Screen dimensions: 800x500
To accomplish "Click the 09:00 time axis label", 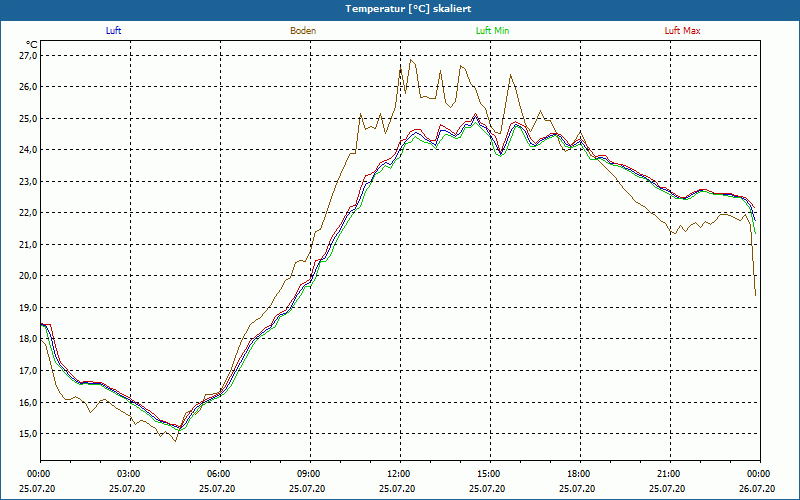I will [310, 474].
